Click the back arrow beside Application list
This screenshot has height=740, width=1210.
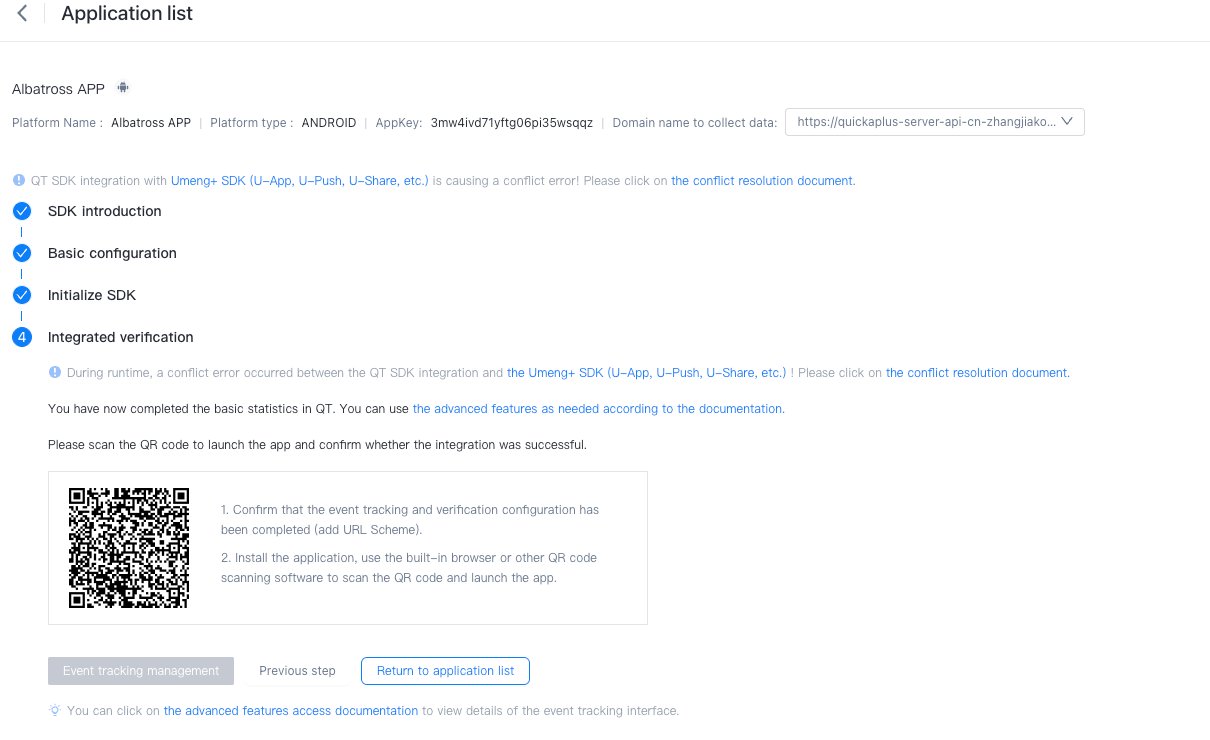[22, 14]
